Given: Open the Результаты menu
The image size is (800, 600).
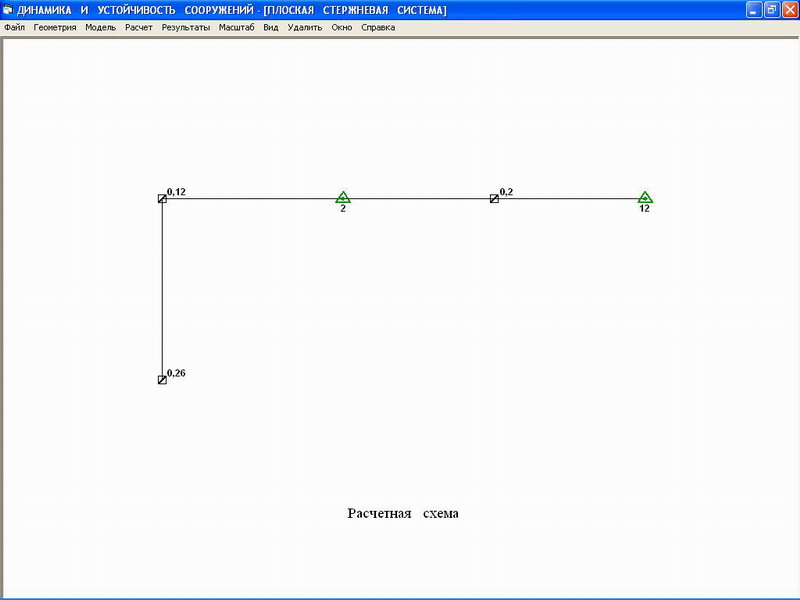Looking at the screenshot, I should coord(186,28).
